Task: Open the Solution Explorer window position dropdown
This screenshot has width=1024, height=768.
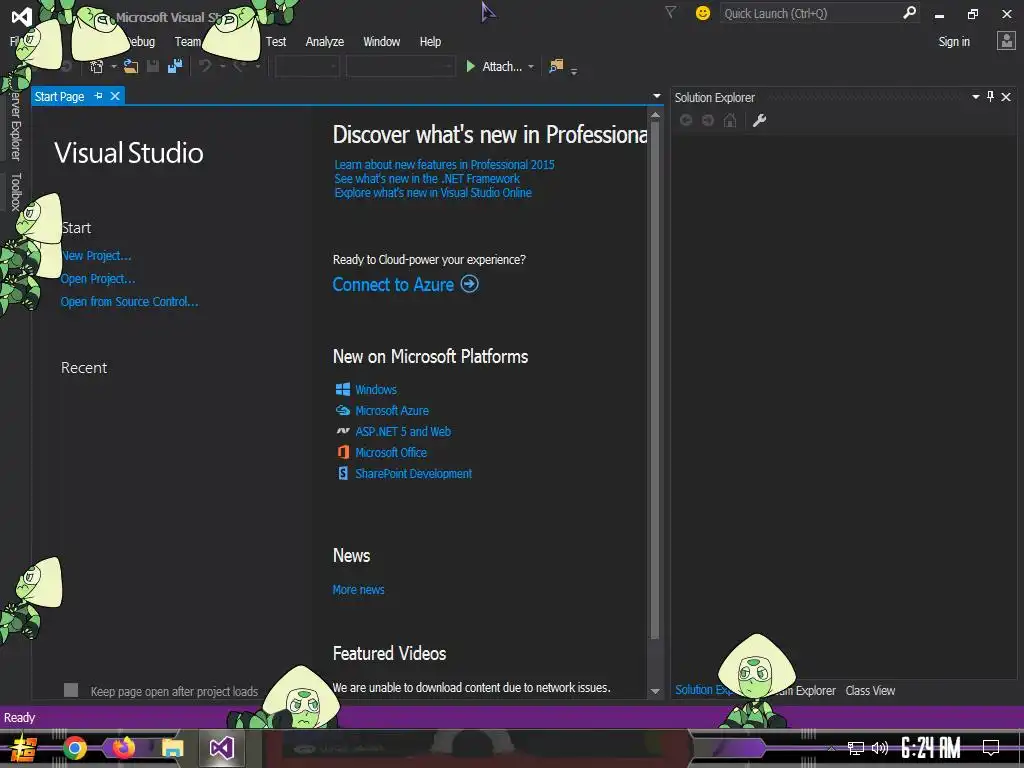Action: [x=976, y=97]
